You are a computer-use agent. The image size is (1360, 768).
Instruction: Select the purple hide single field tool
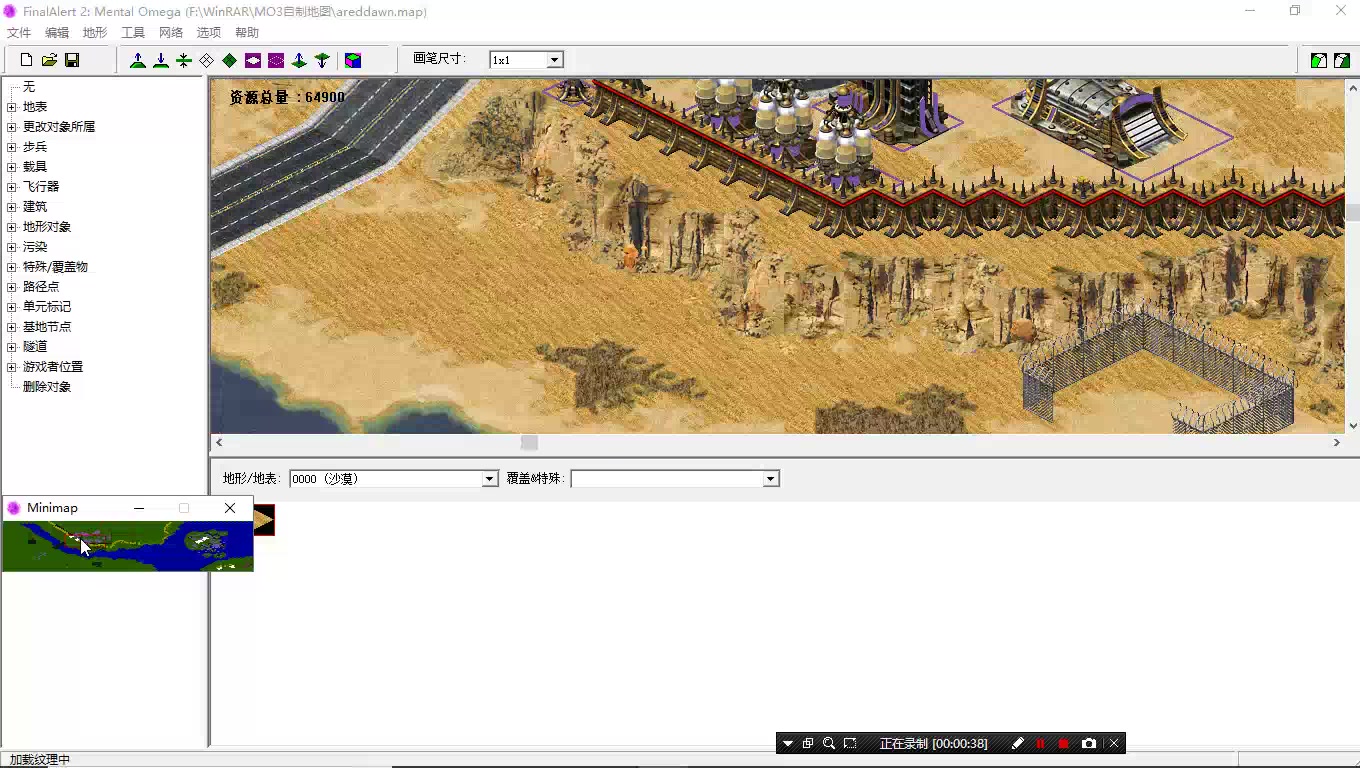pos(253,60)
